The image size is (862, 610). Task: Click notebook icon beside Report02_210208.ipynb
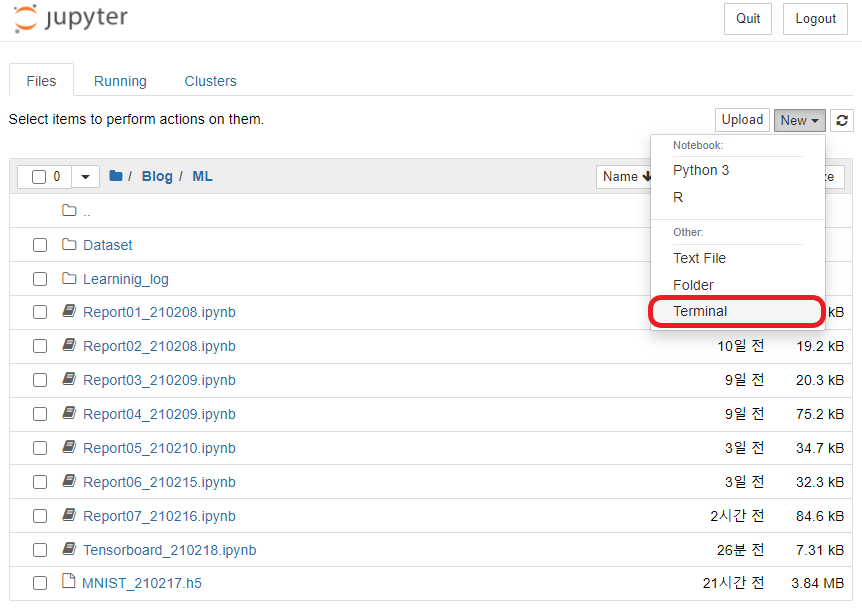point(69,346)
